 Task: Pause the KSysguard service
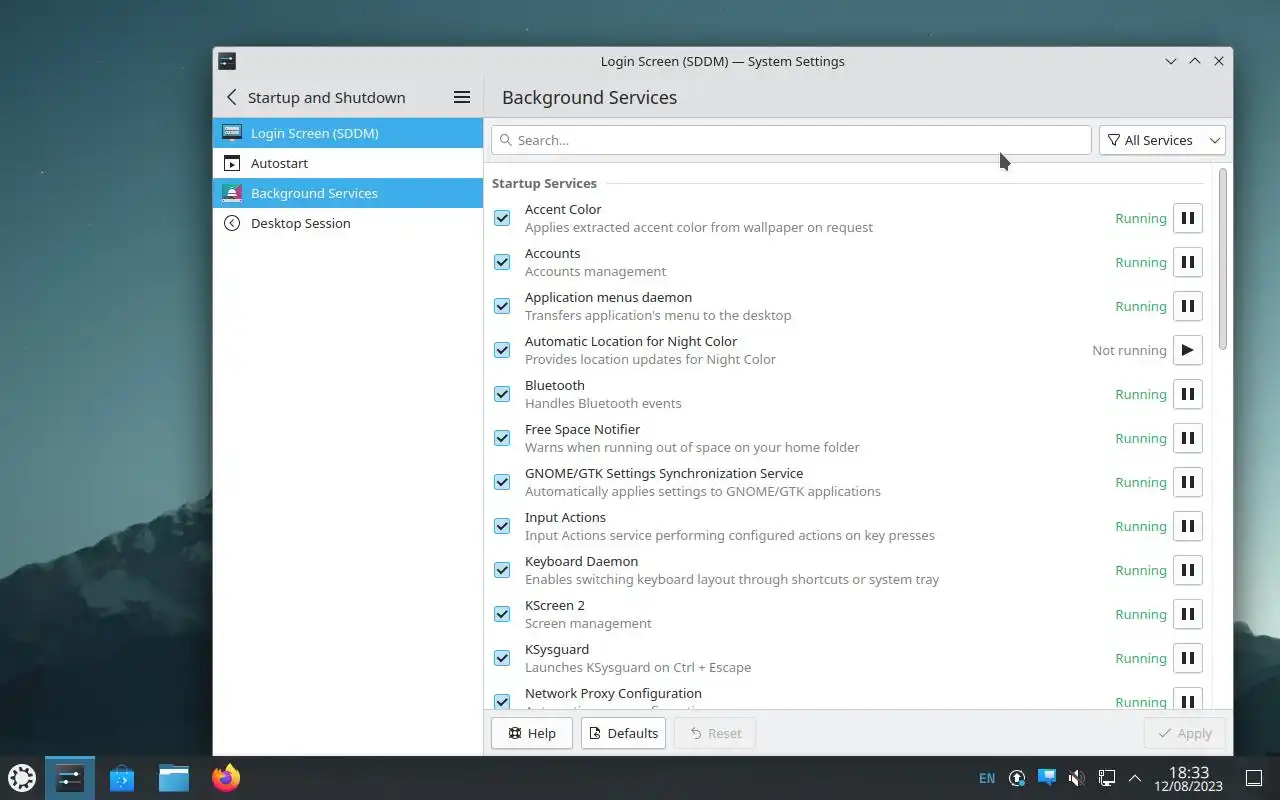tap(1187, 658)
